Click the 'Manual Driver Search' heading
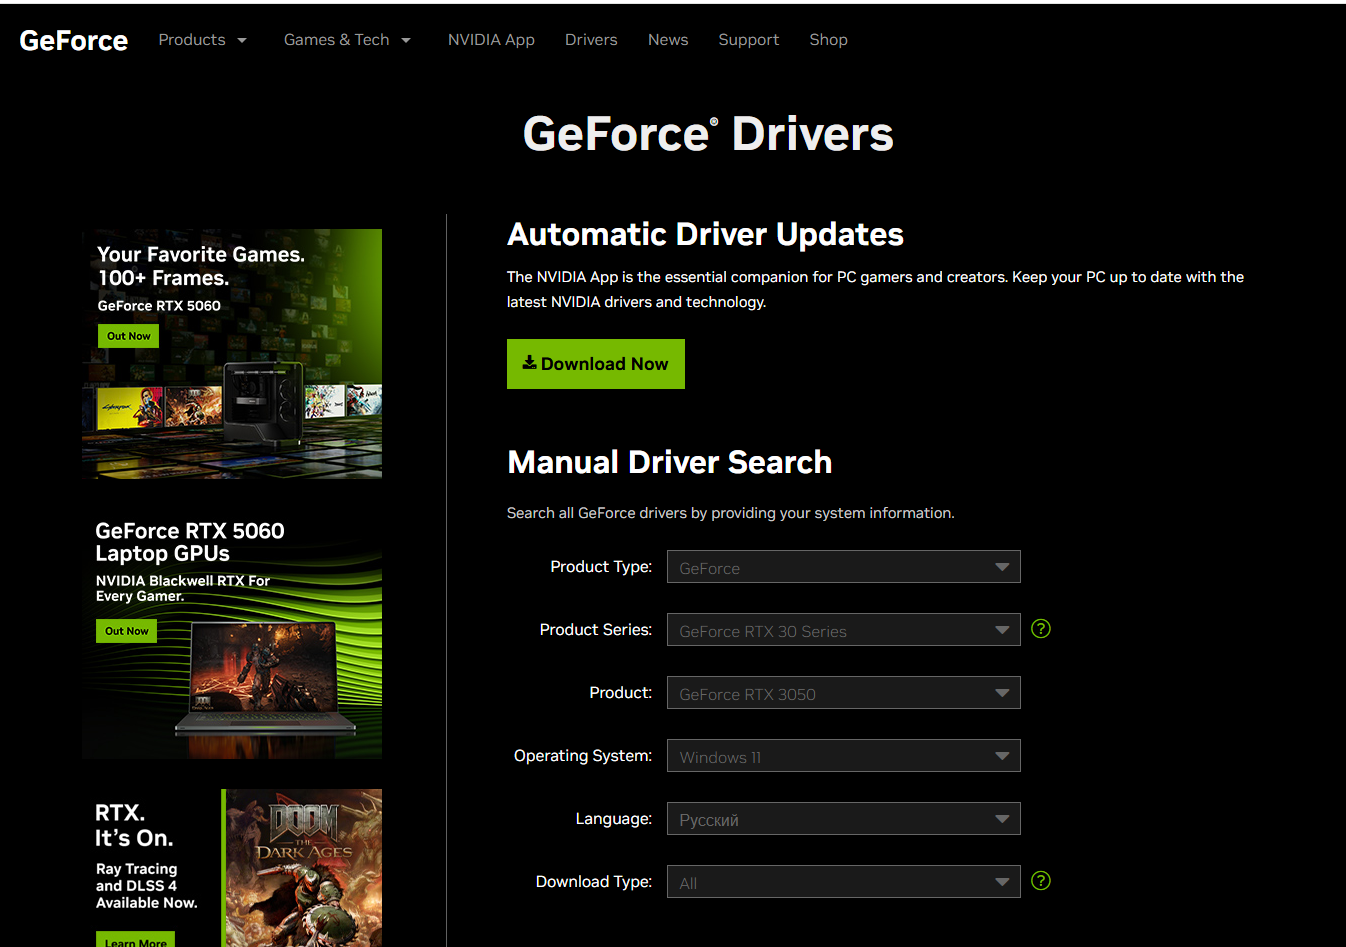 (669, 462)
